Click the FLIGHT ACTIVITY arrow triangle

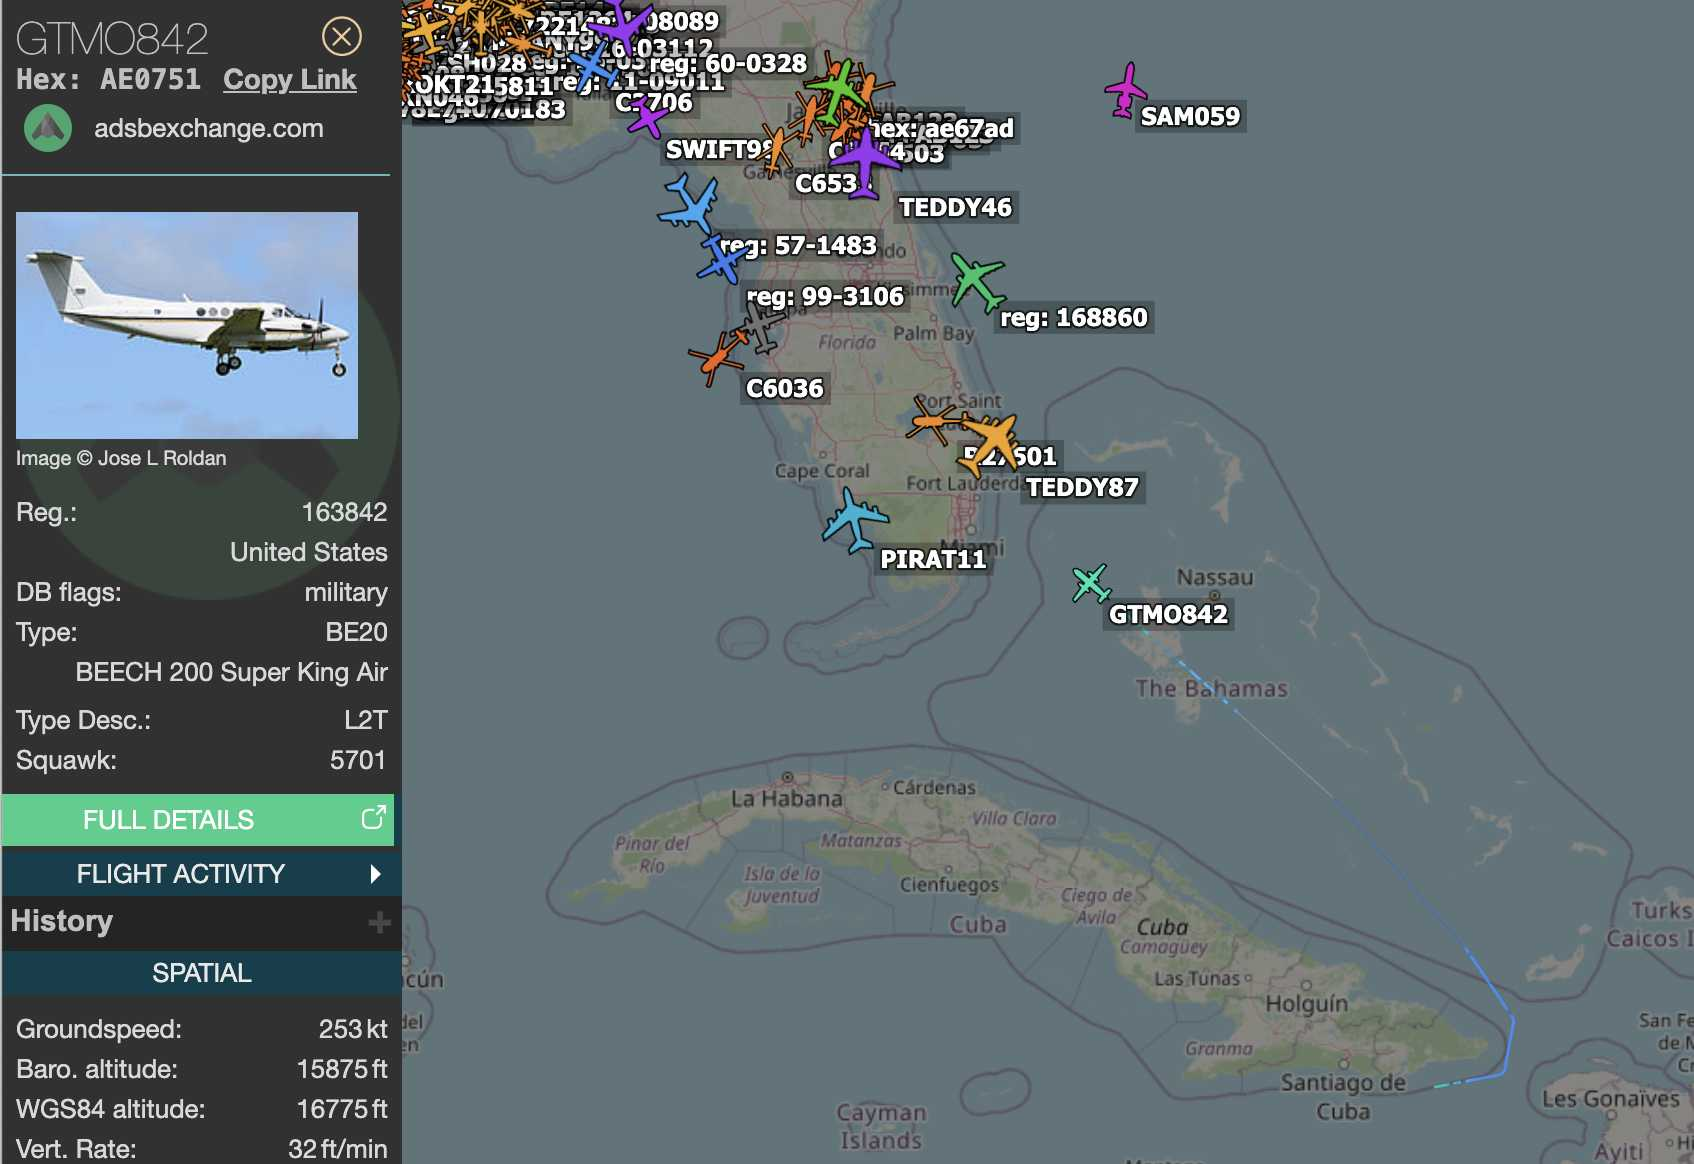coord(375,874)
